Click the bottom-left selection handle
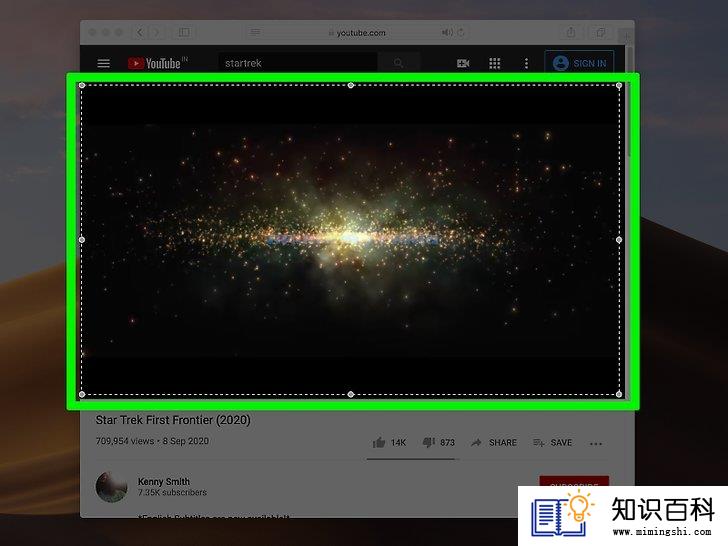Viewport: 728px width, 546px height. click(82, 395)
